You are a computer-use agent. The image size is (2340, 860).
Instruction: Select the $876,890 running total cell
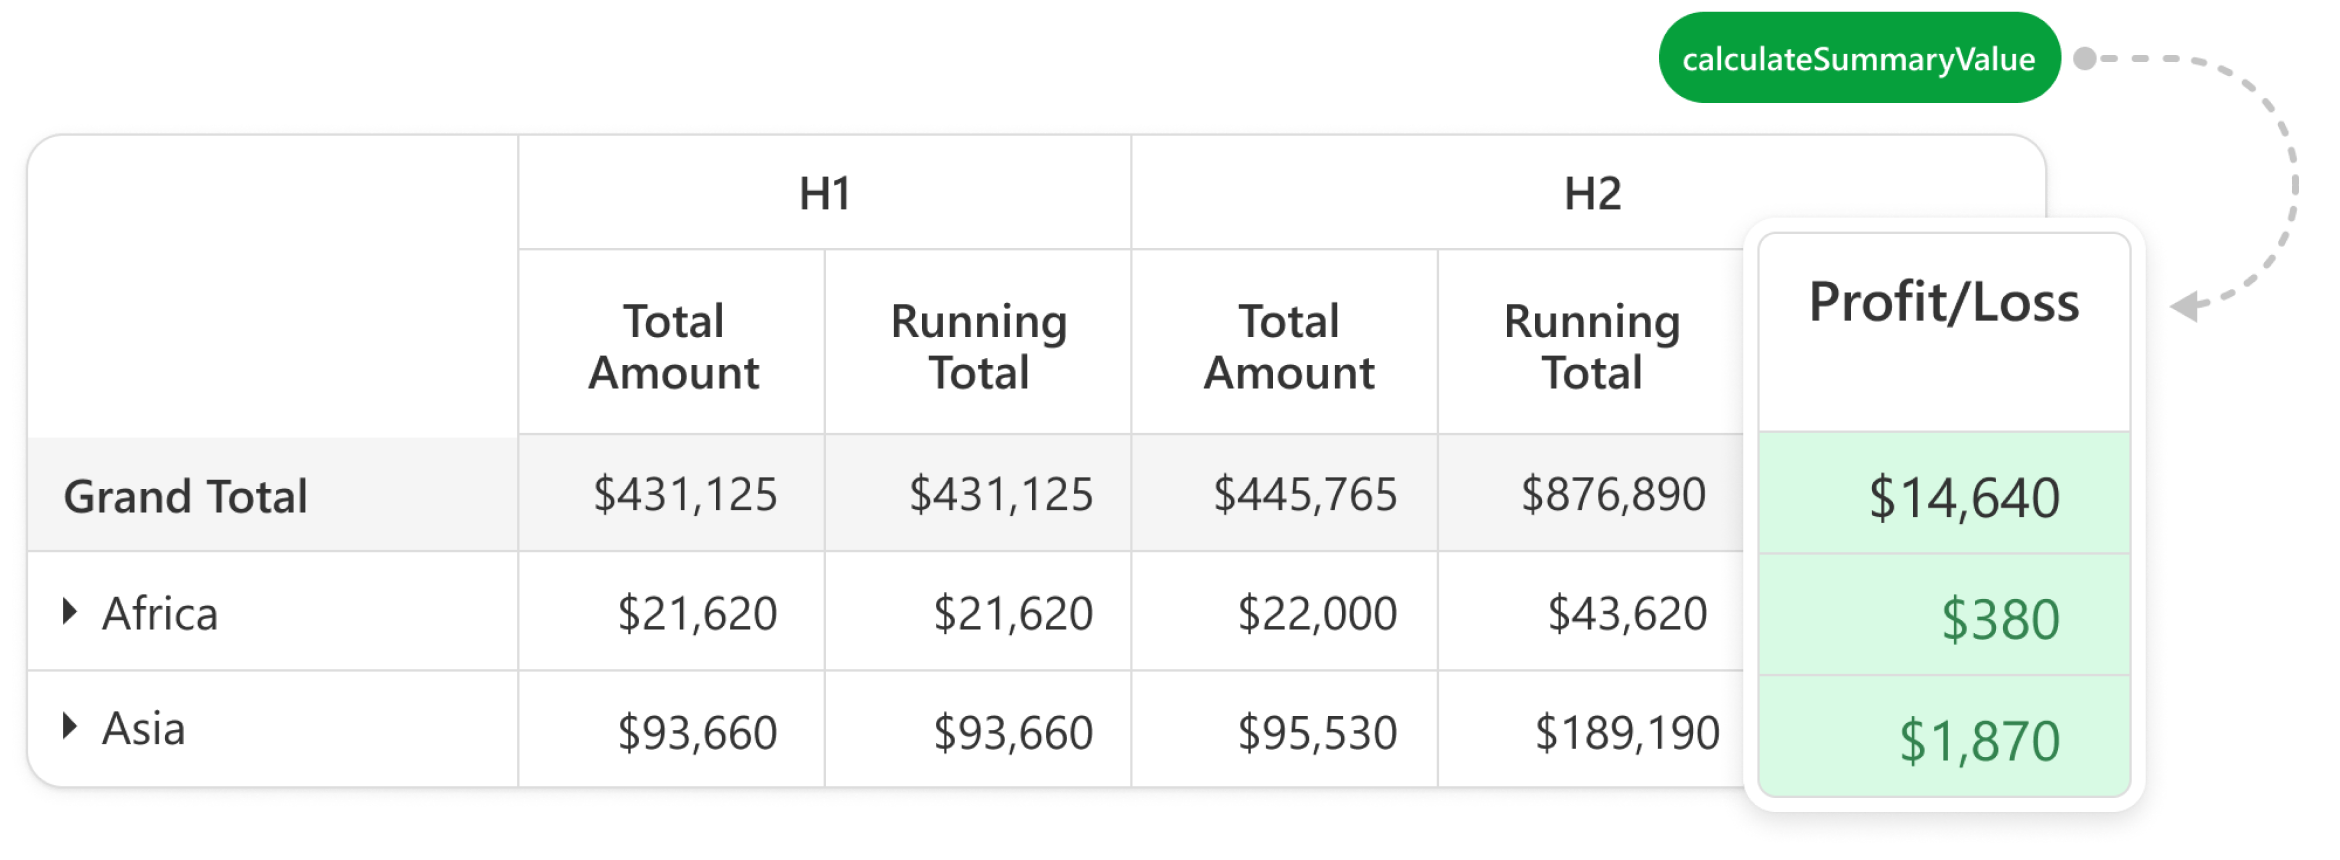tap(1612, 495)
